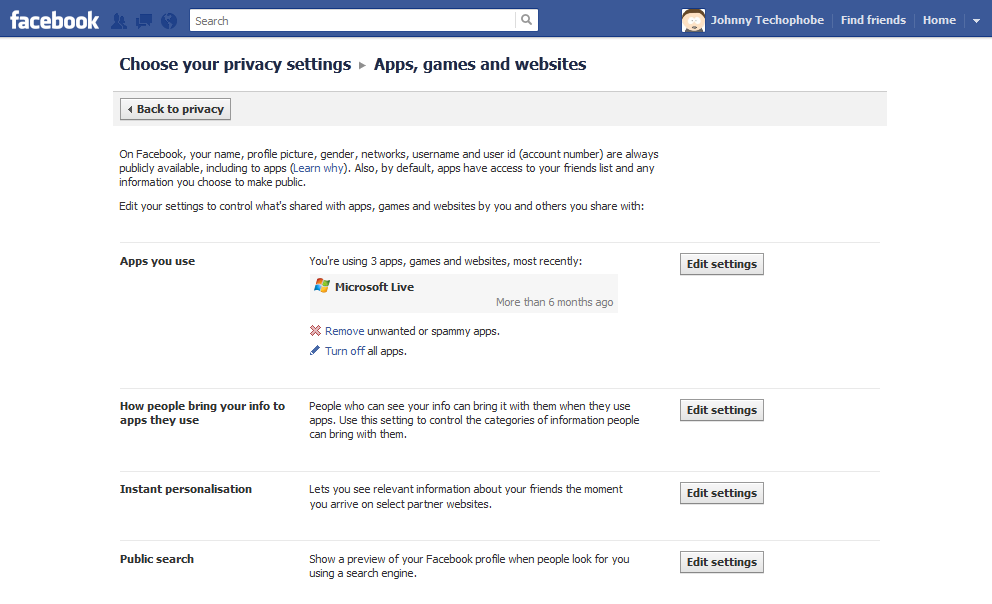The width and height of the screenshot is (992, 604).
Task: Click the Facebook logo
Action: [54, 20]
